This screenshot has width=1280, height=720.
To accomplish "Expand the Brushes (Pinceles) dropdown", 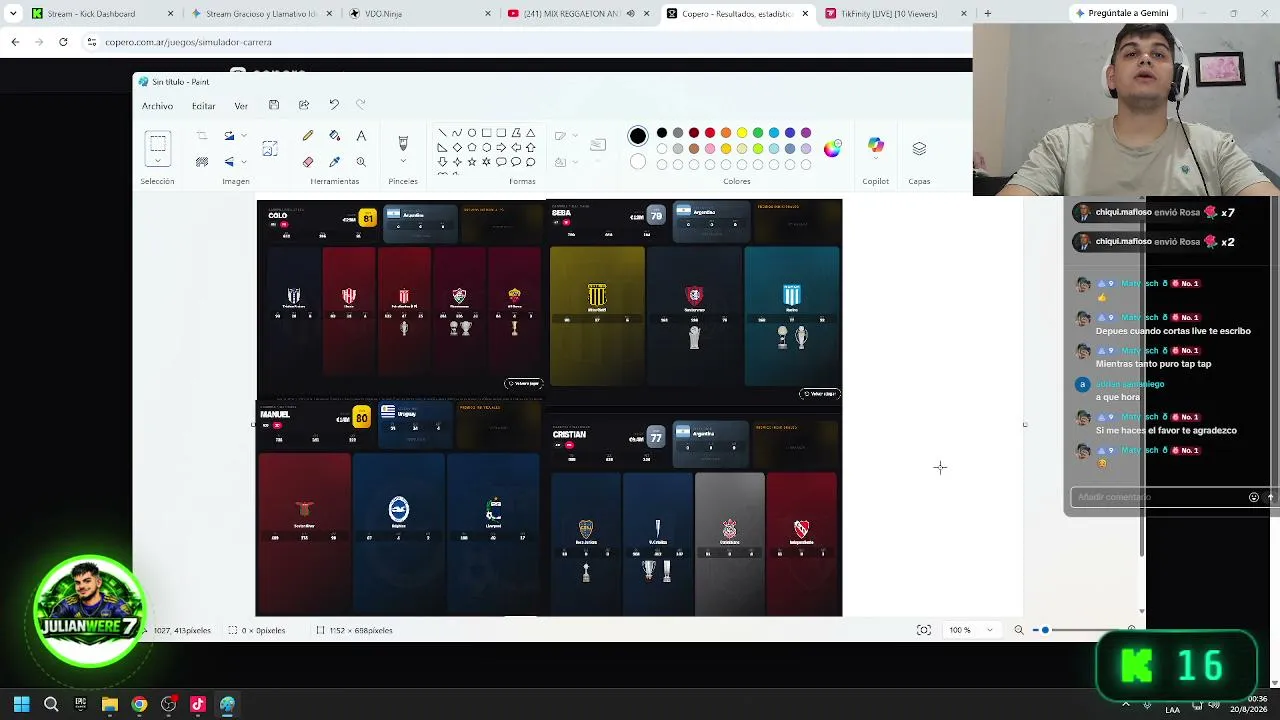I will [403, 162].
